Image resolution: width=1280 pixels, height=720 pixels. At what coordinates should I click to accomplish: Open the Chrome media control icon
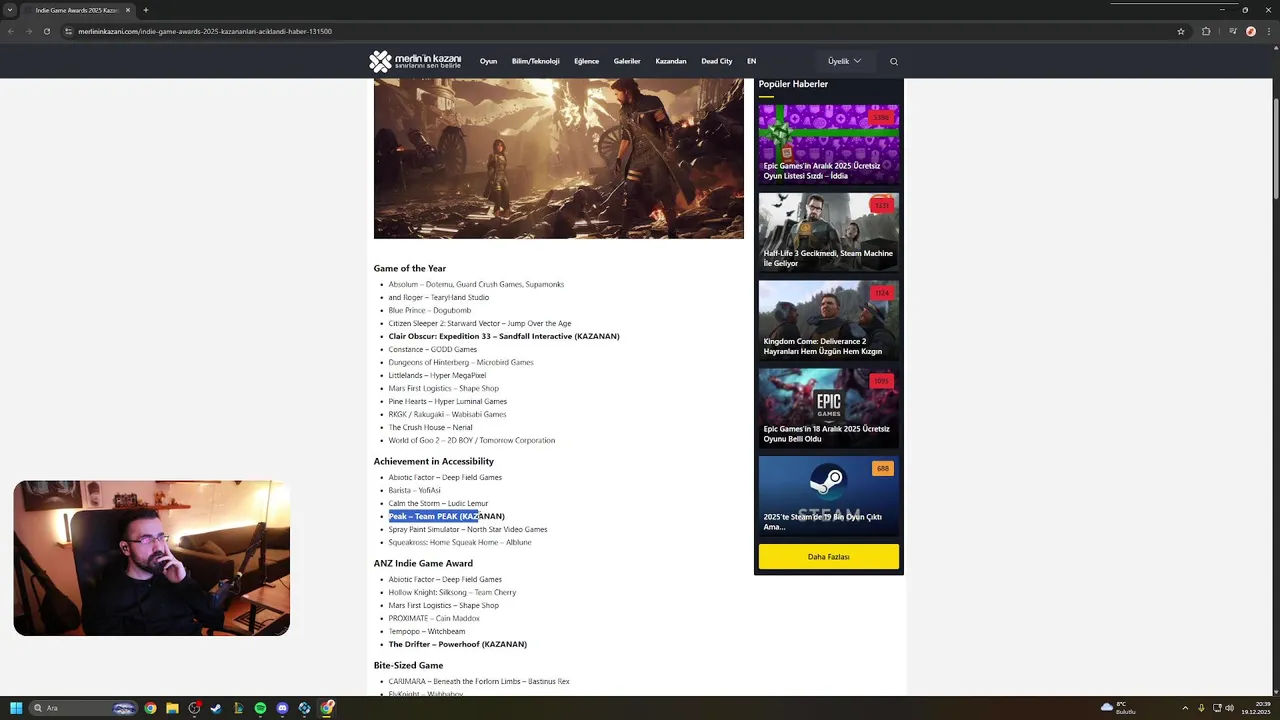click(1232, 31)
